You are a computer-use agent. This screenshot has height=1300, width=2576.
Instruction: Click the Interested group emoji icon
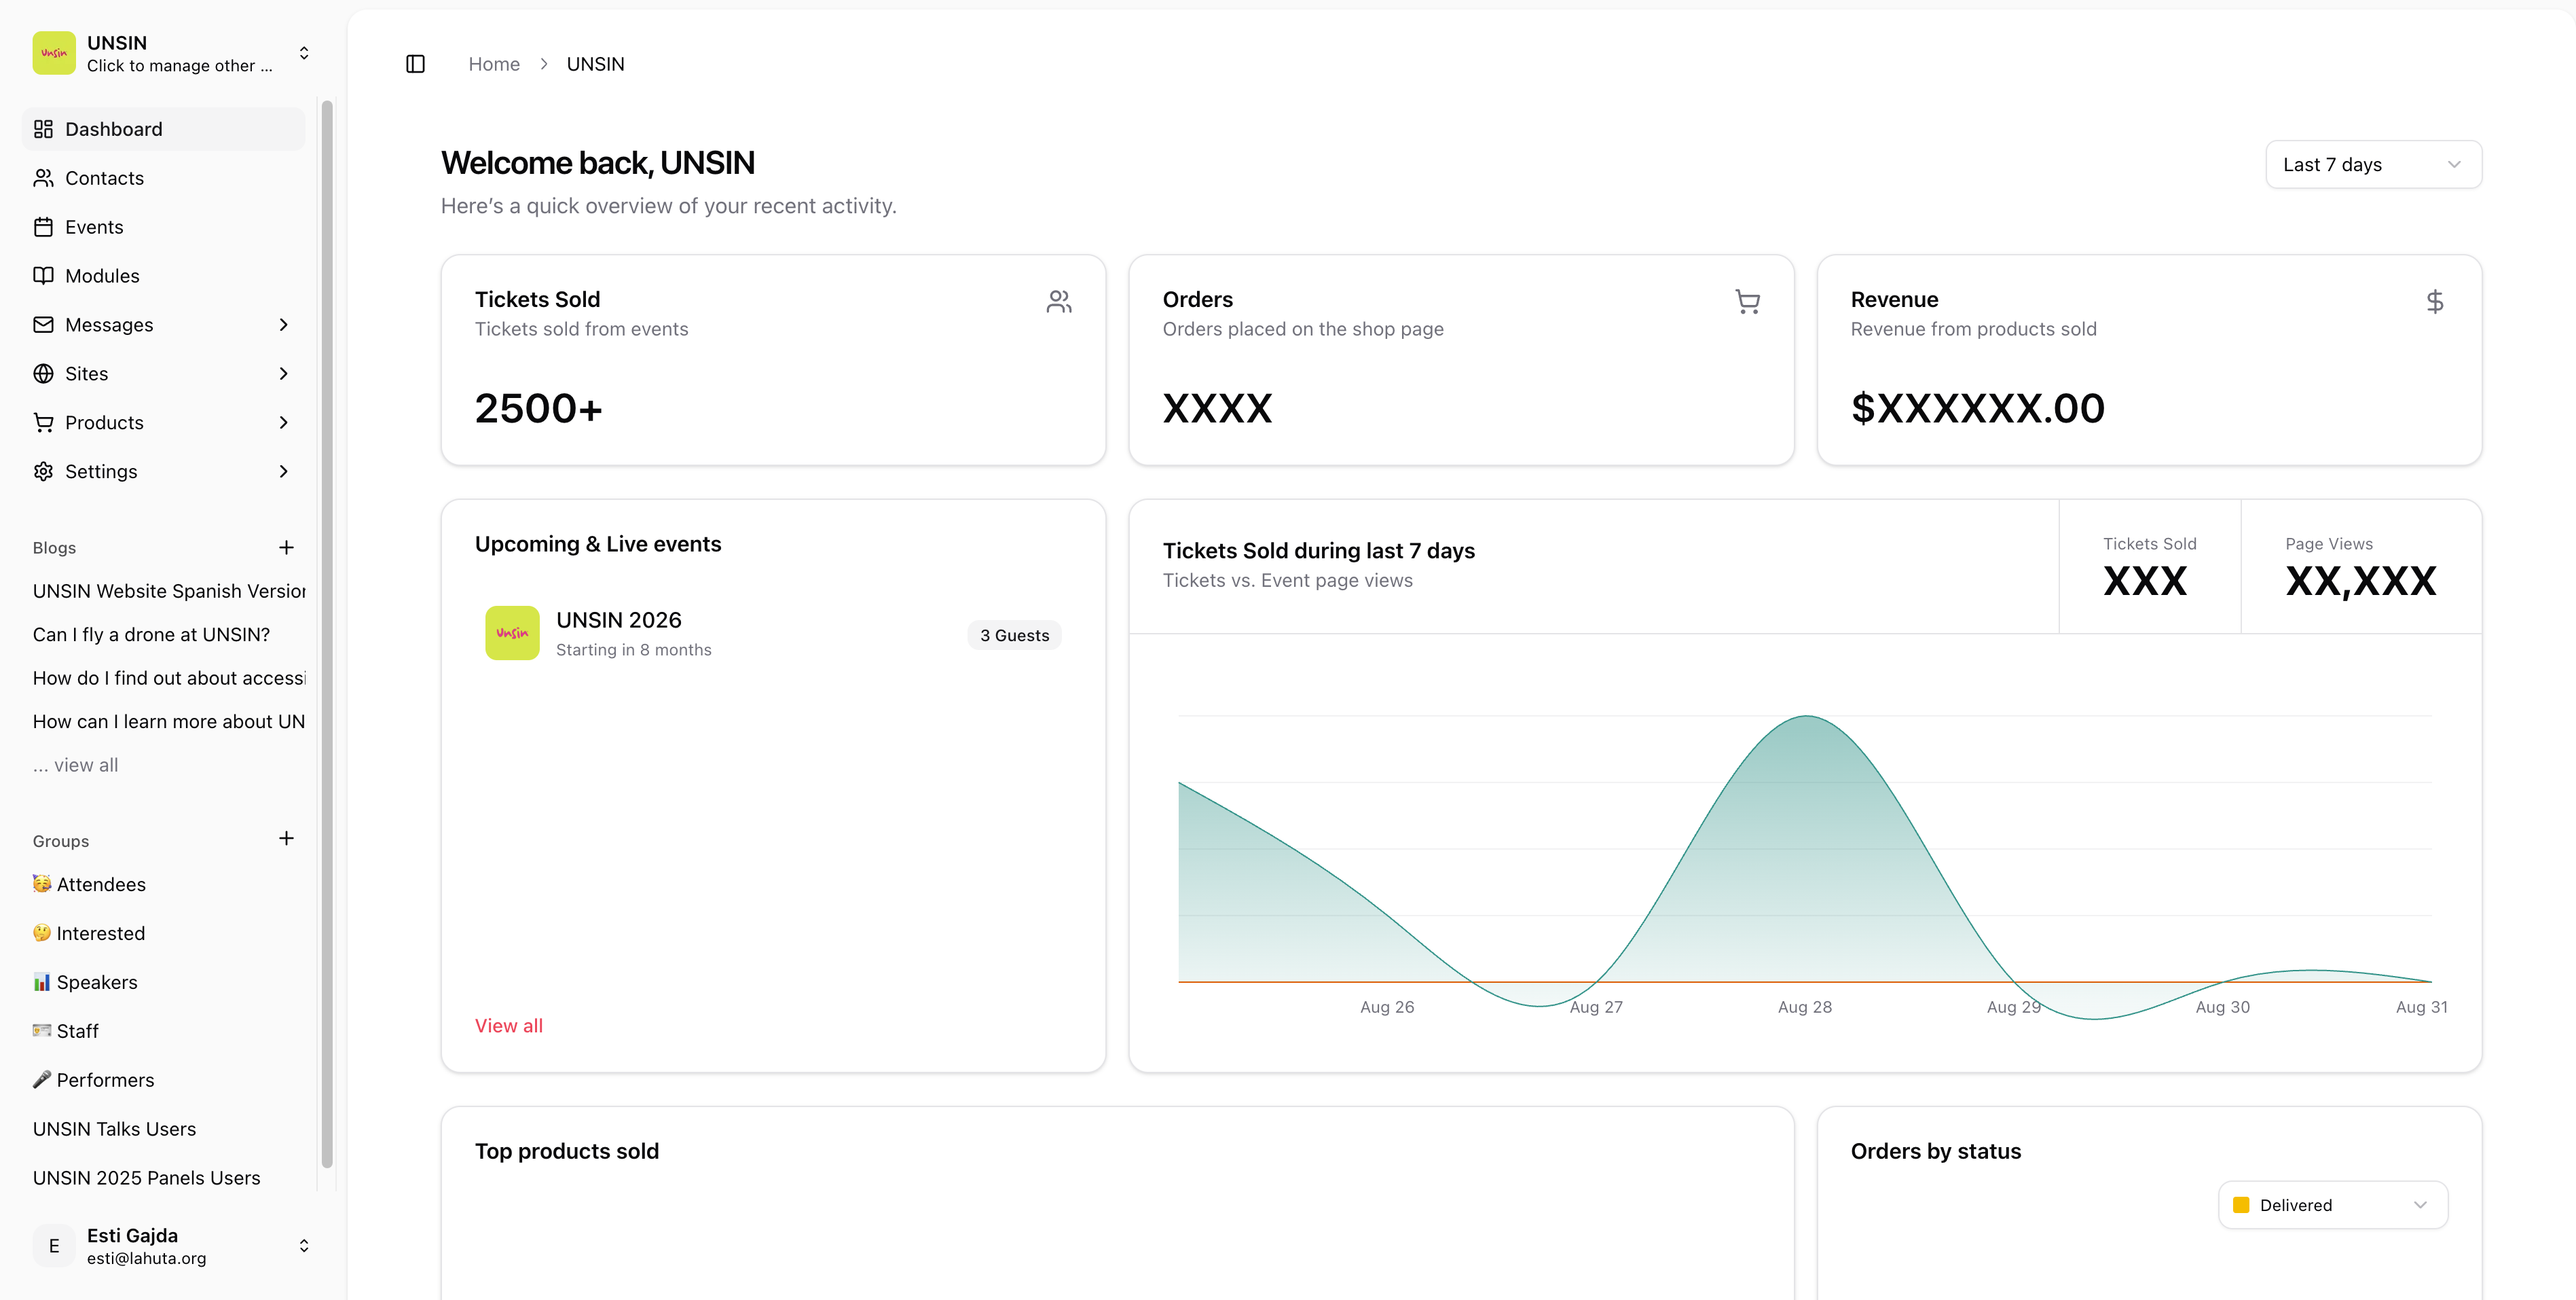[42, 932]
